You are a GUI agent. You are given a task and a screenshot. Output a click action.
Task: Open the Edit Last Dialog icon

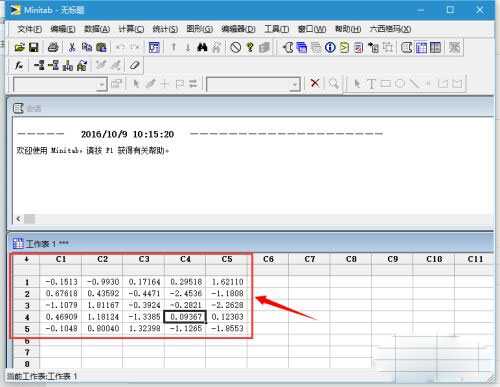(154, 47)
